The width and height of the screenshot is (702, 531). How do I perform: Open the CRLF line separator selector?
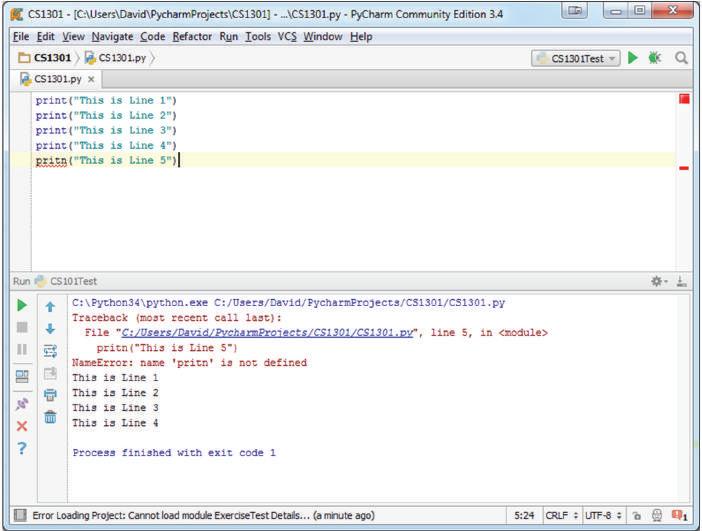coord(562,516)
